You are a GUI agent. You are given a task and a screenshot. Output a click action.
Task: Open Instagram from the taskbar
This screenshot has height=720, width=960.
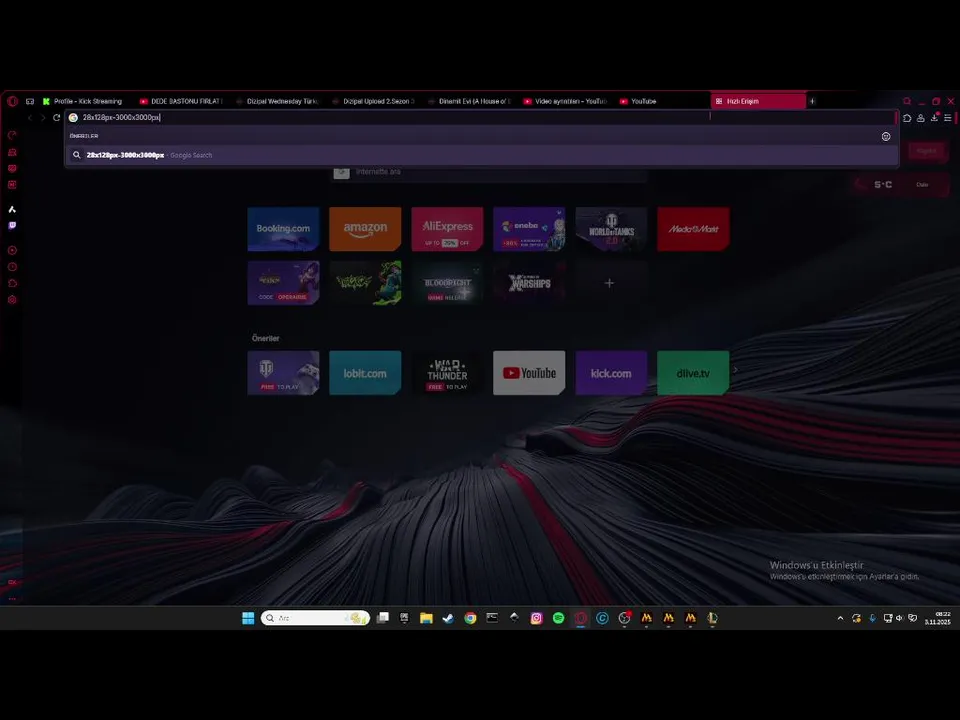(x=536, y=618)
